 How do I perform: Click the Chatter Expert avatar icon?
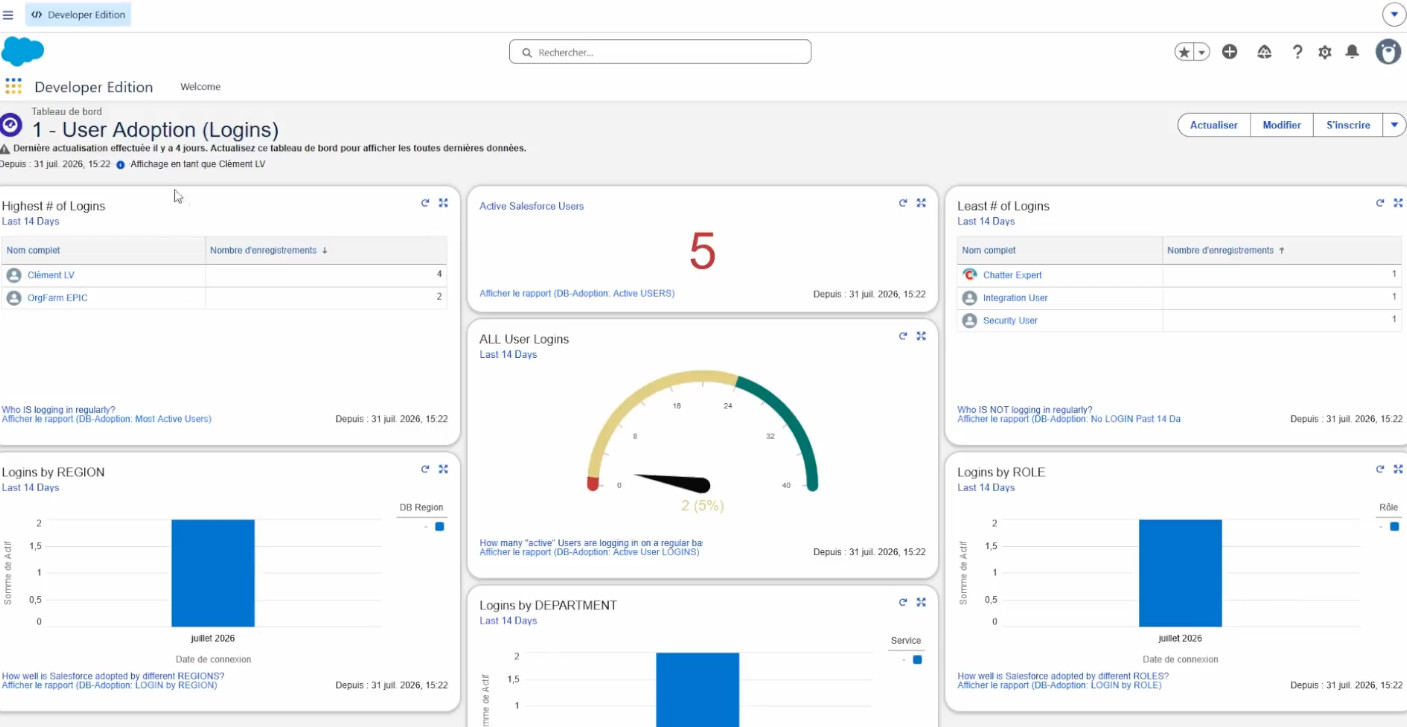pos(969,275)
